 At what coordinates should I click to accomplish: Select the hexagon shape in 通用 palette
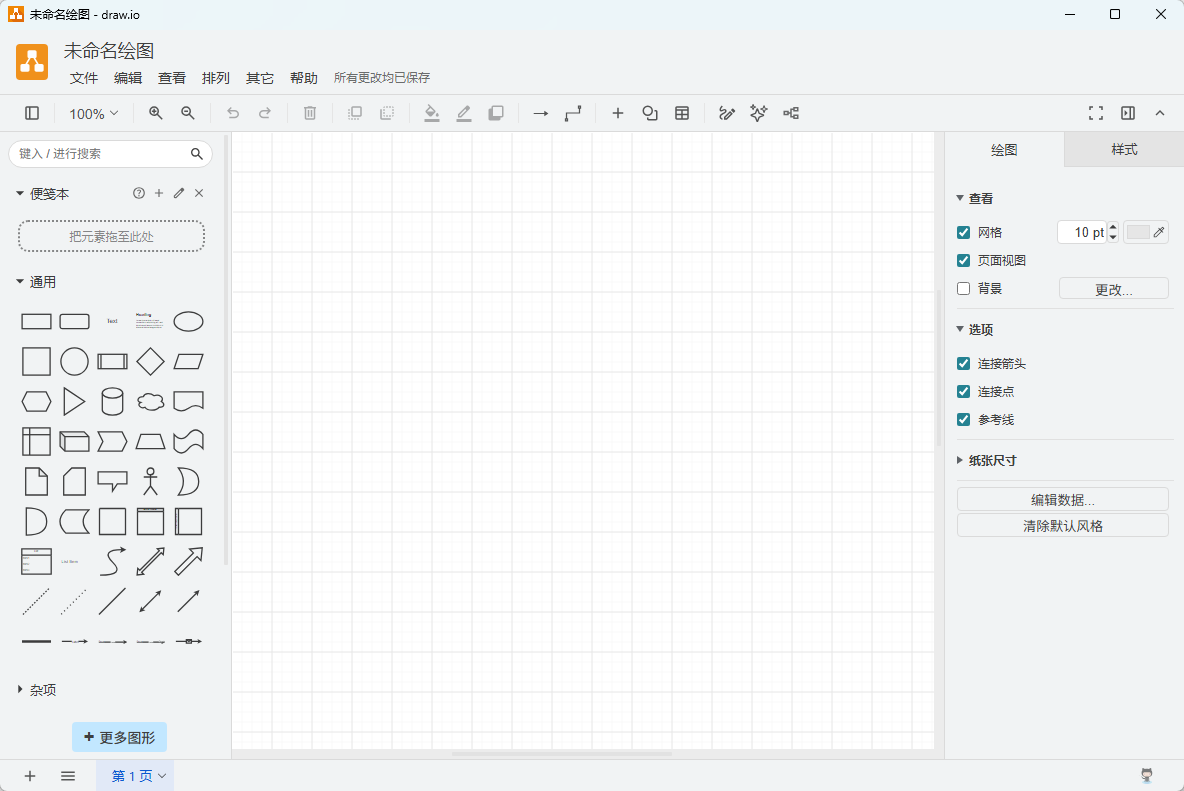point(36,402)
